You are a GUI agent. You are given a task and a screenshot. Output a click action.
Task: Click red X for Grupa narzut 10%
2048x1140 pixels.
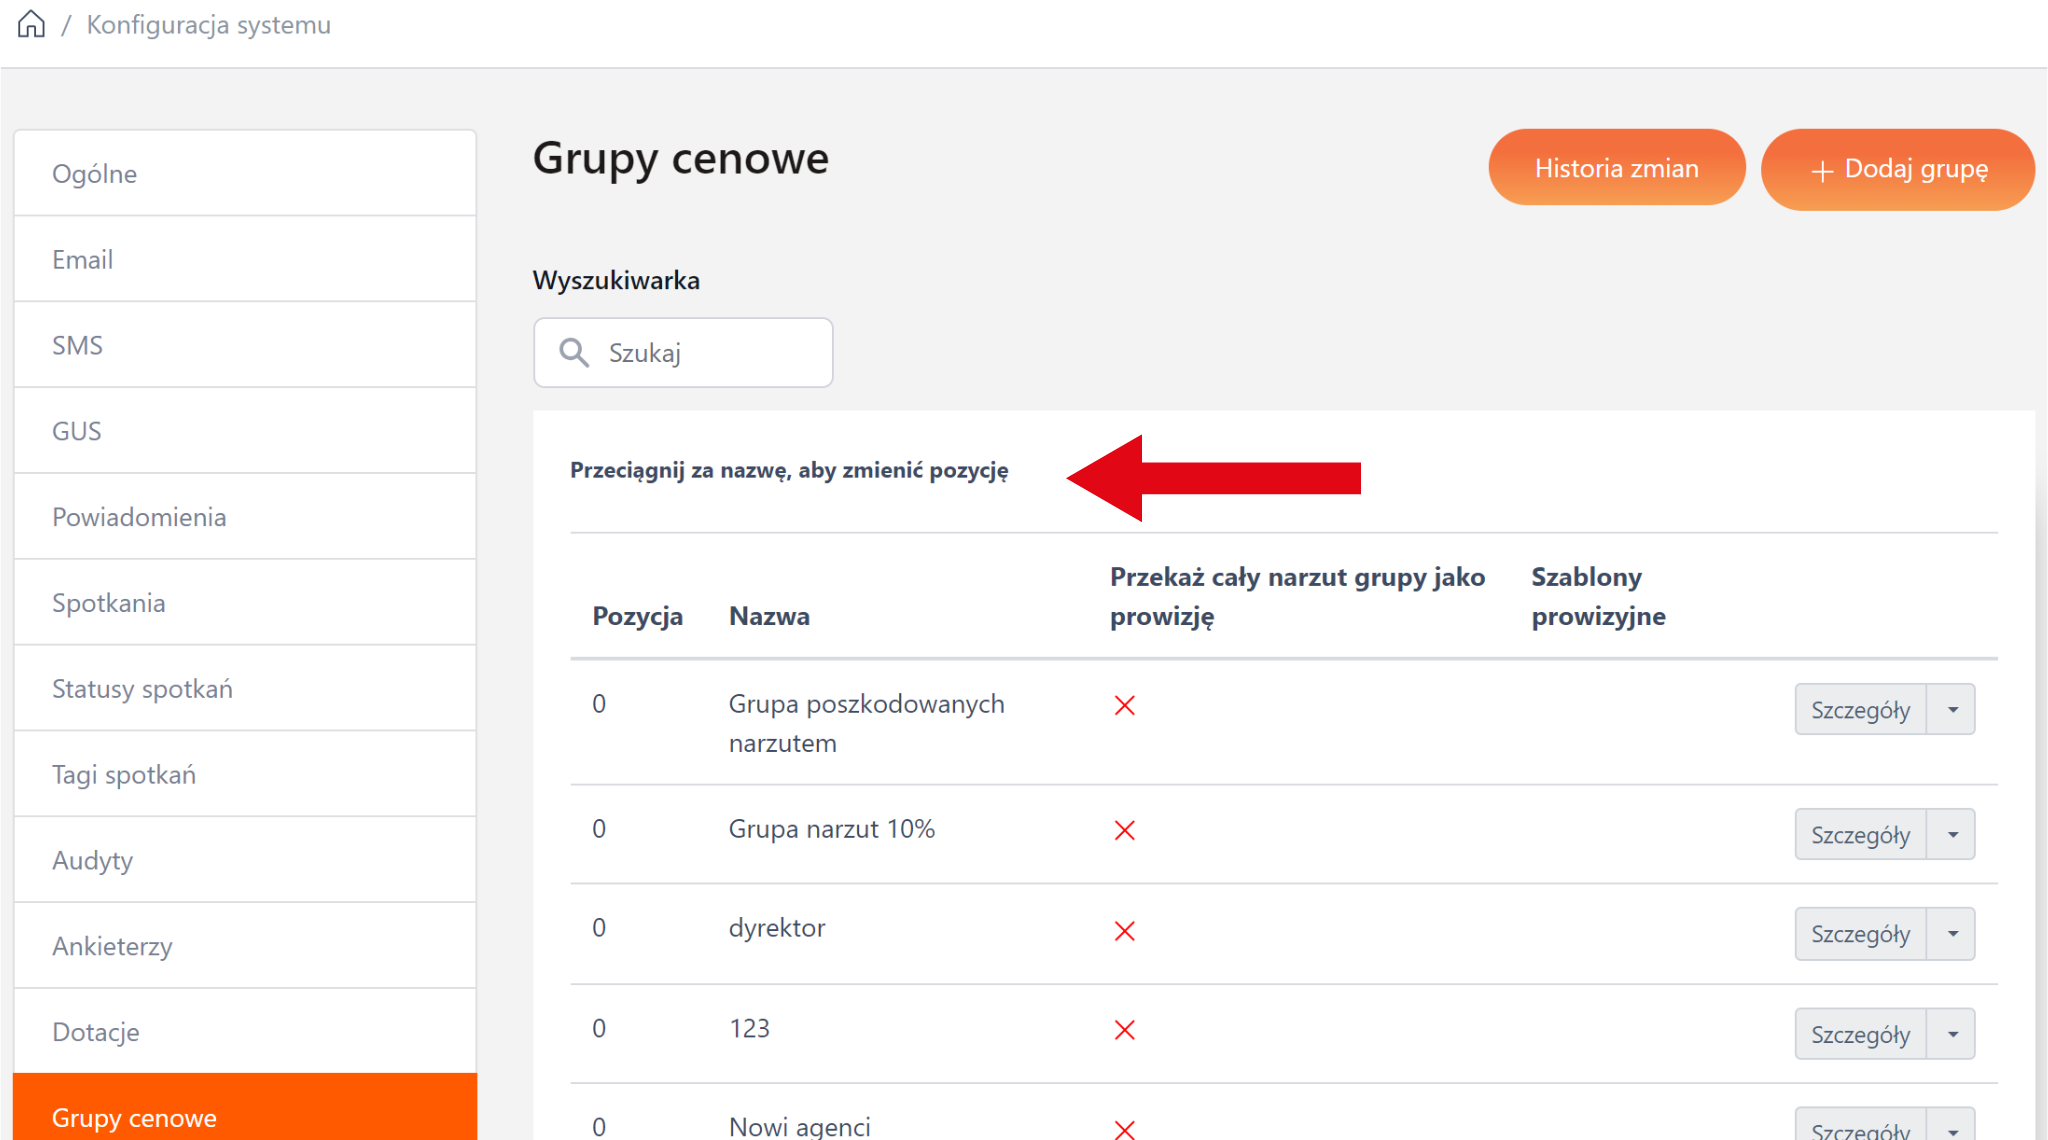click(x=1124, y=831)
